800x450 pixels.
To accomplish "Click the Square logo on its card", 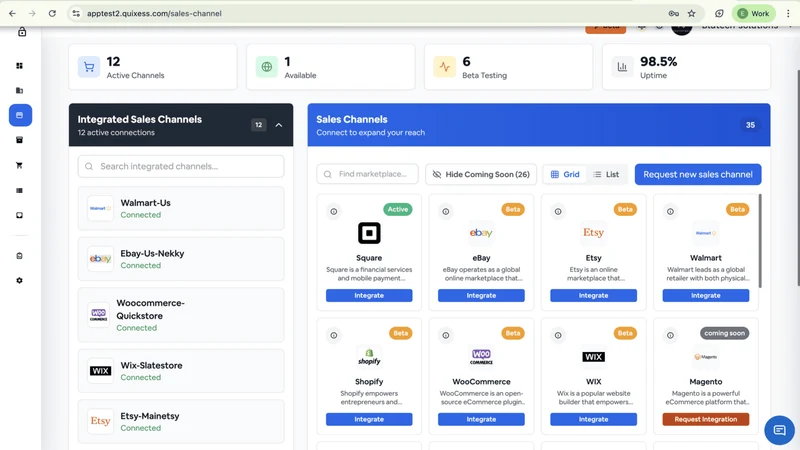I will click(369, 233).
